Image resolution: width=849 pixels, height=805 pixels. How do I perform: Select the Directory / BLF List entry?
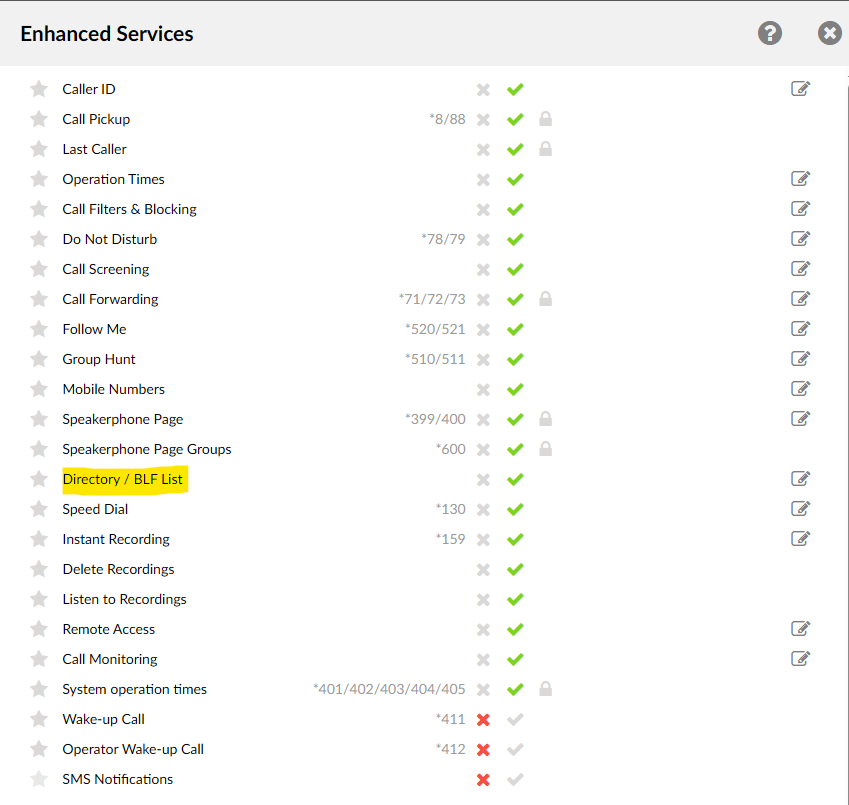click(x=122, y=479)
